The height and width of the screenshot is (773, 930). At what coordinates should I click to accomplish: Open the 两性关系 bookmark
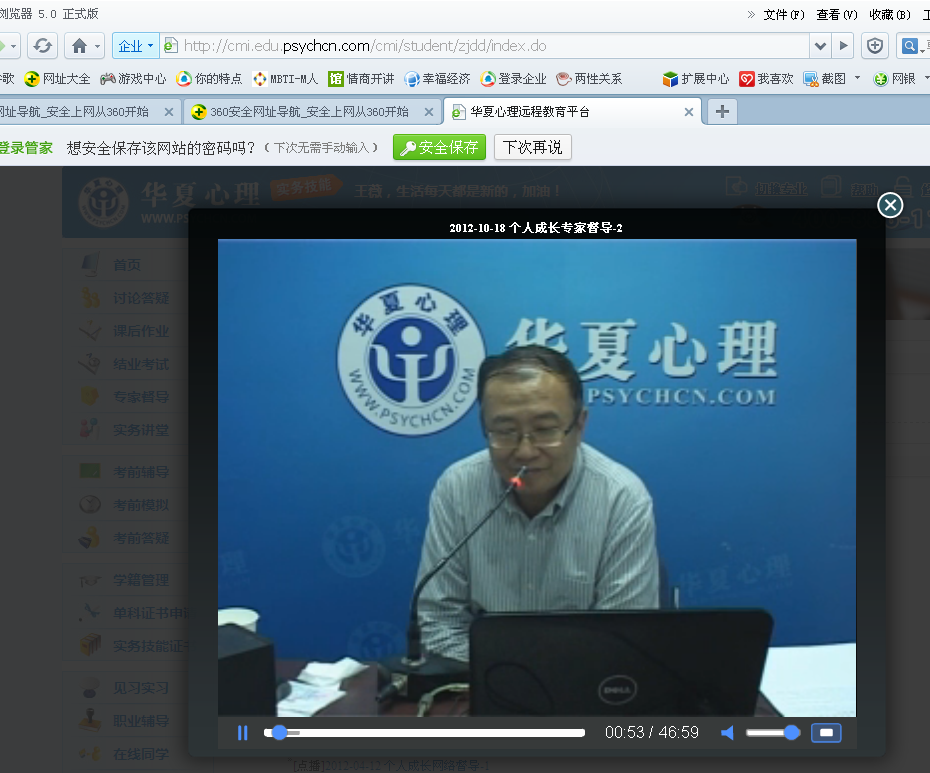pyautogui.click(x=590, y=78)
